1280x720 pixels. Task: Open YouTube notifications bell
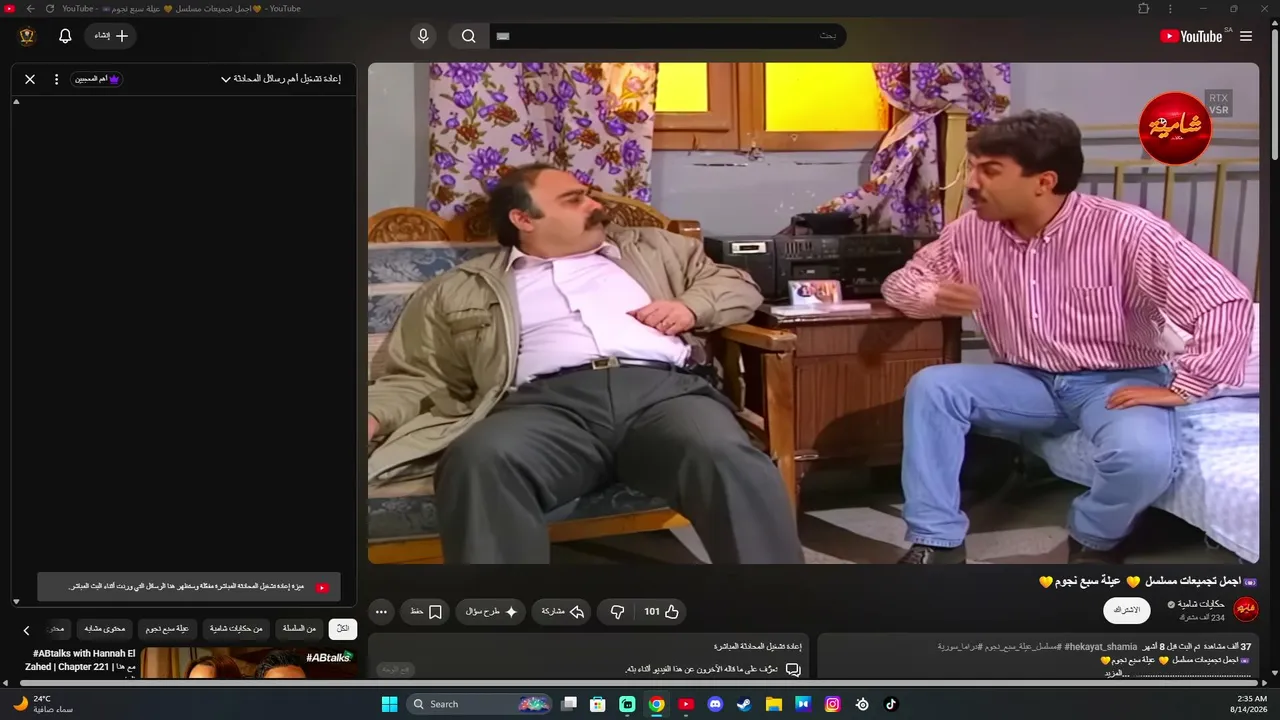pos(65,36)
